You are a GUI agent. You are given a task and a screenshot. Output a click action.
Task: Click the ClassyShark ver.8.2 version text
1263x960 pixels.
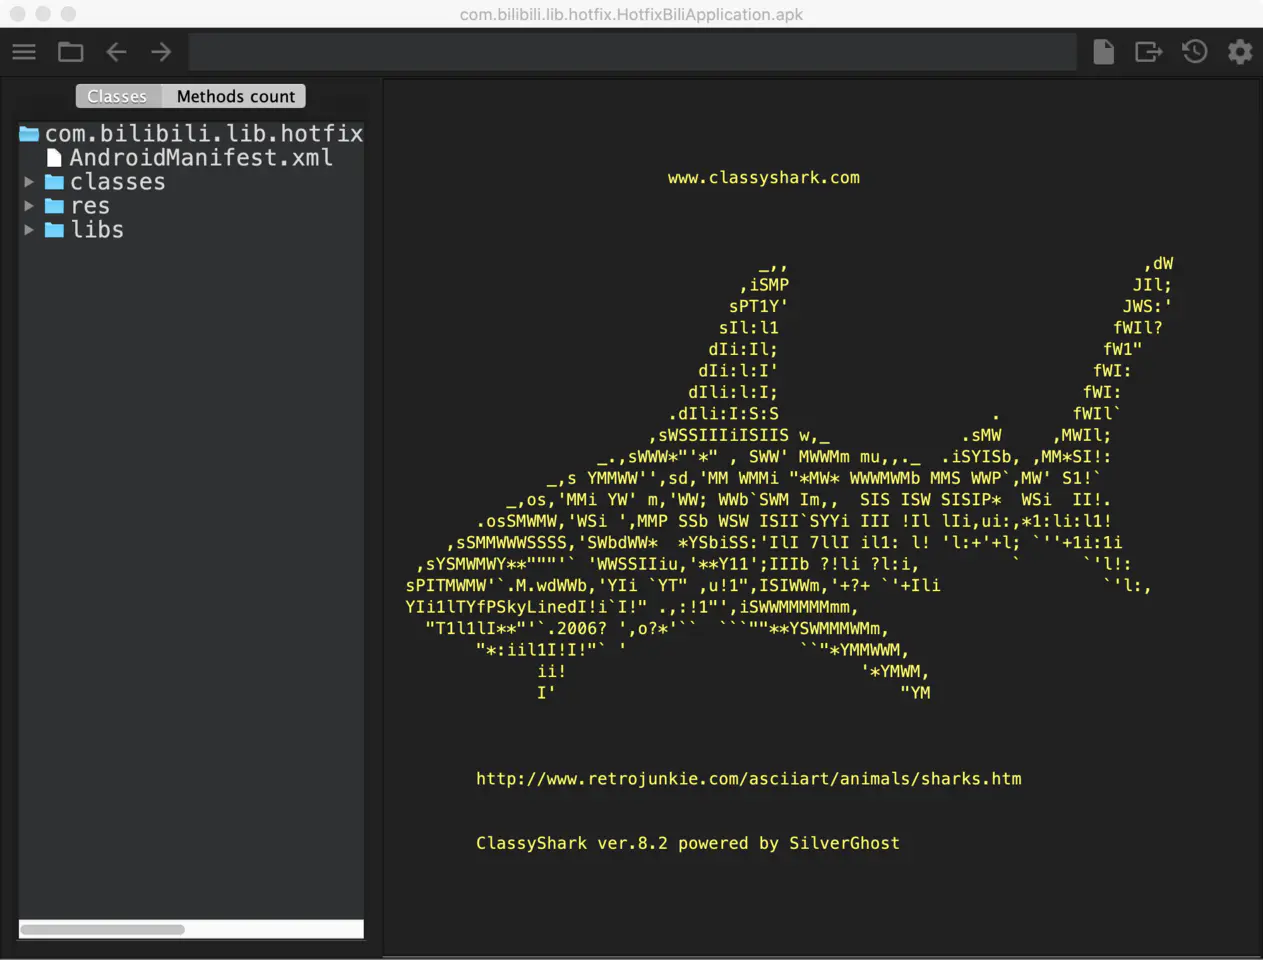tap(688, 843)
